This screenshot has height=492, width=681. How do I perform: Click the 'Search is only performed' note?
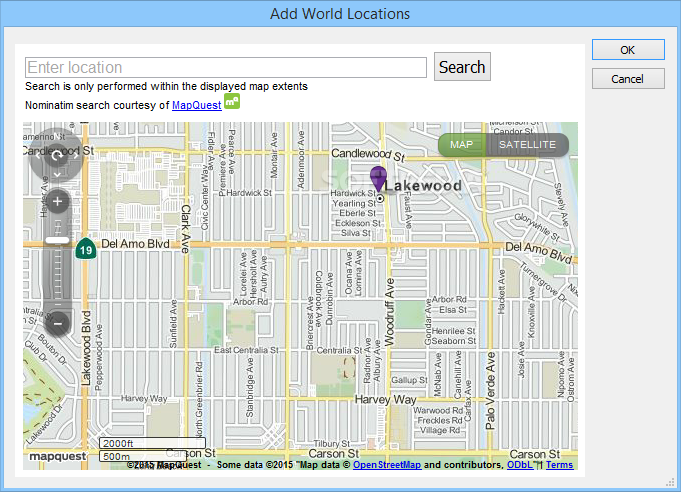point(166,86)
